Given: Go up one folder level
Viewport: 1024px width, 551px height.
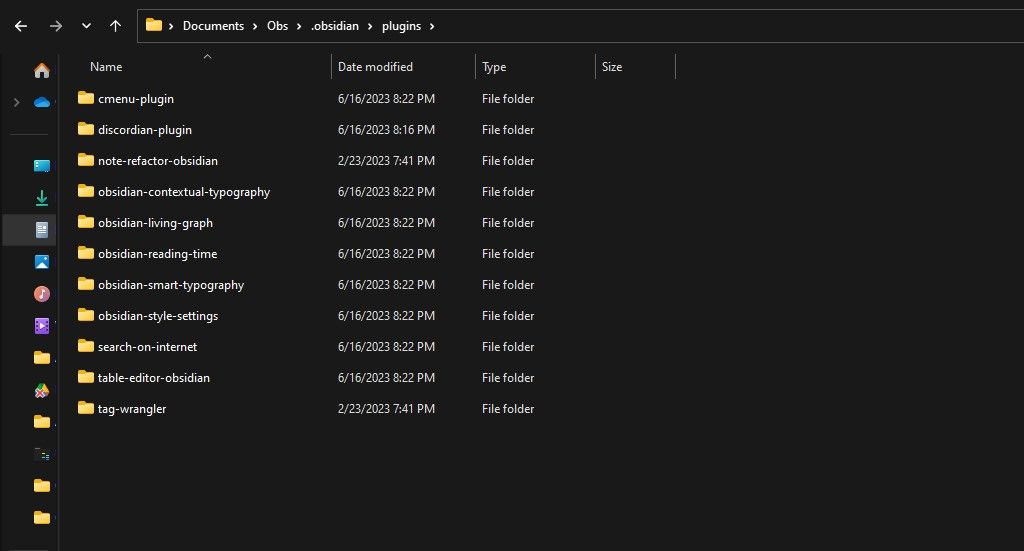Looking at the screenshot, I should click(116, 26).
